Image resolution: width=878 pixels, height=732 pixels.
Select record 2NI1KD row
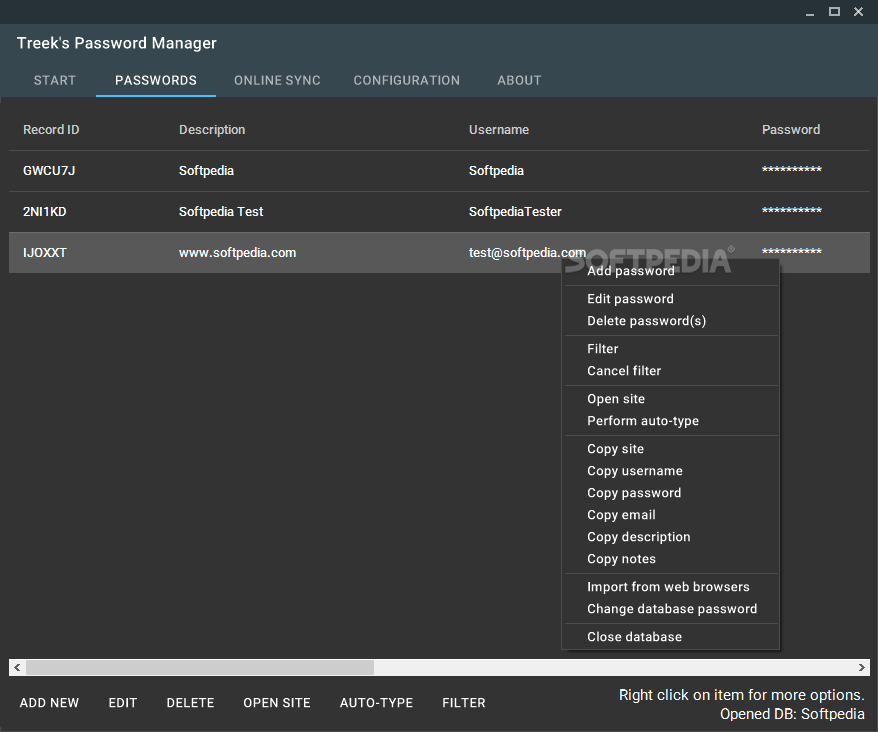click(x=439, y=212)
